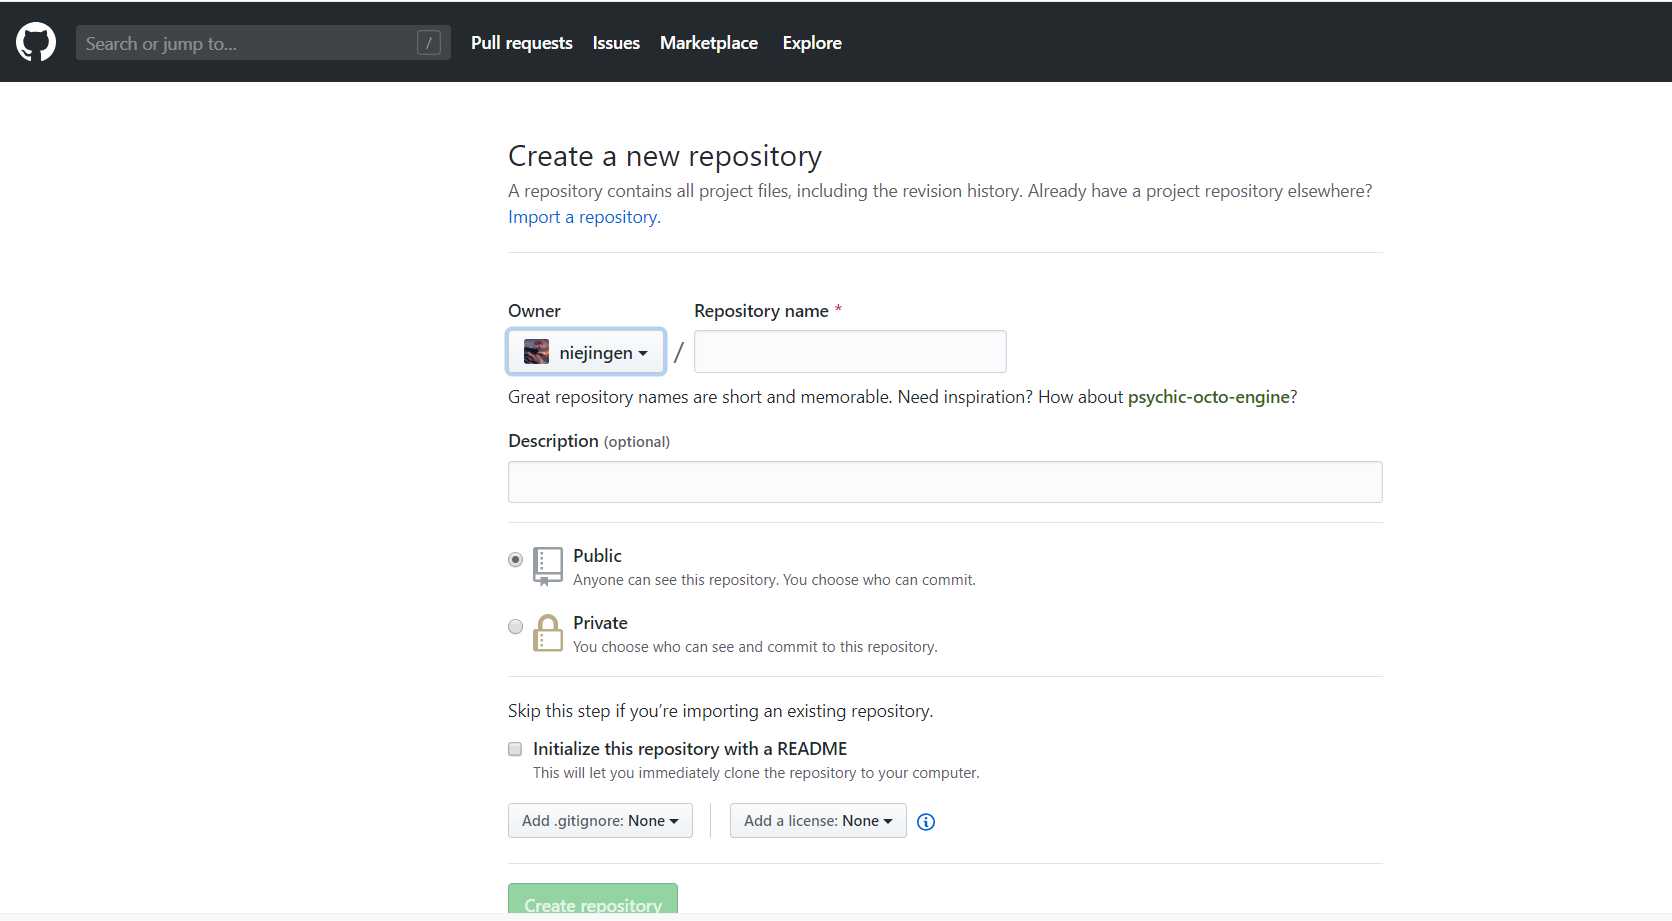Viewport: 1672px width, 921px height.
Task: Click the Description (optional) label
Action: 589,441
